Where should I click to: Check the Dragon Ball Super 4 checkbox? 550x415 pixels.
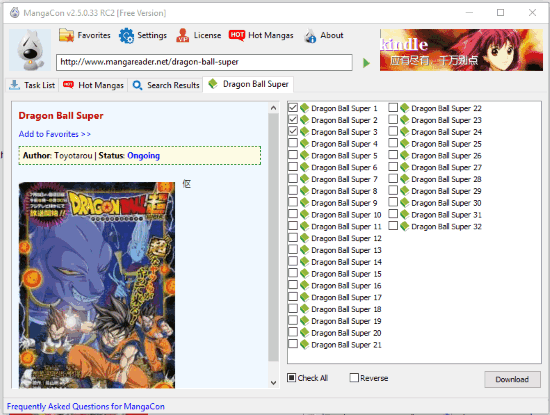(293, 143)
